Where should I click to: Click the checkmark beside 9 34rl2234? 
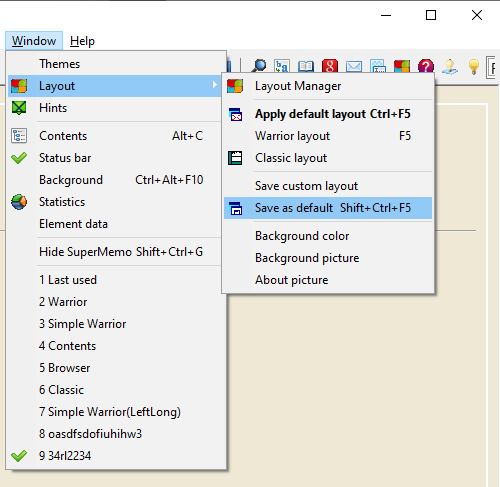click(19, 456)
